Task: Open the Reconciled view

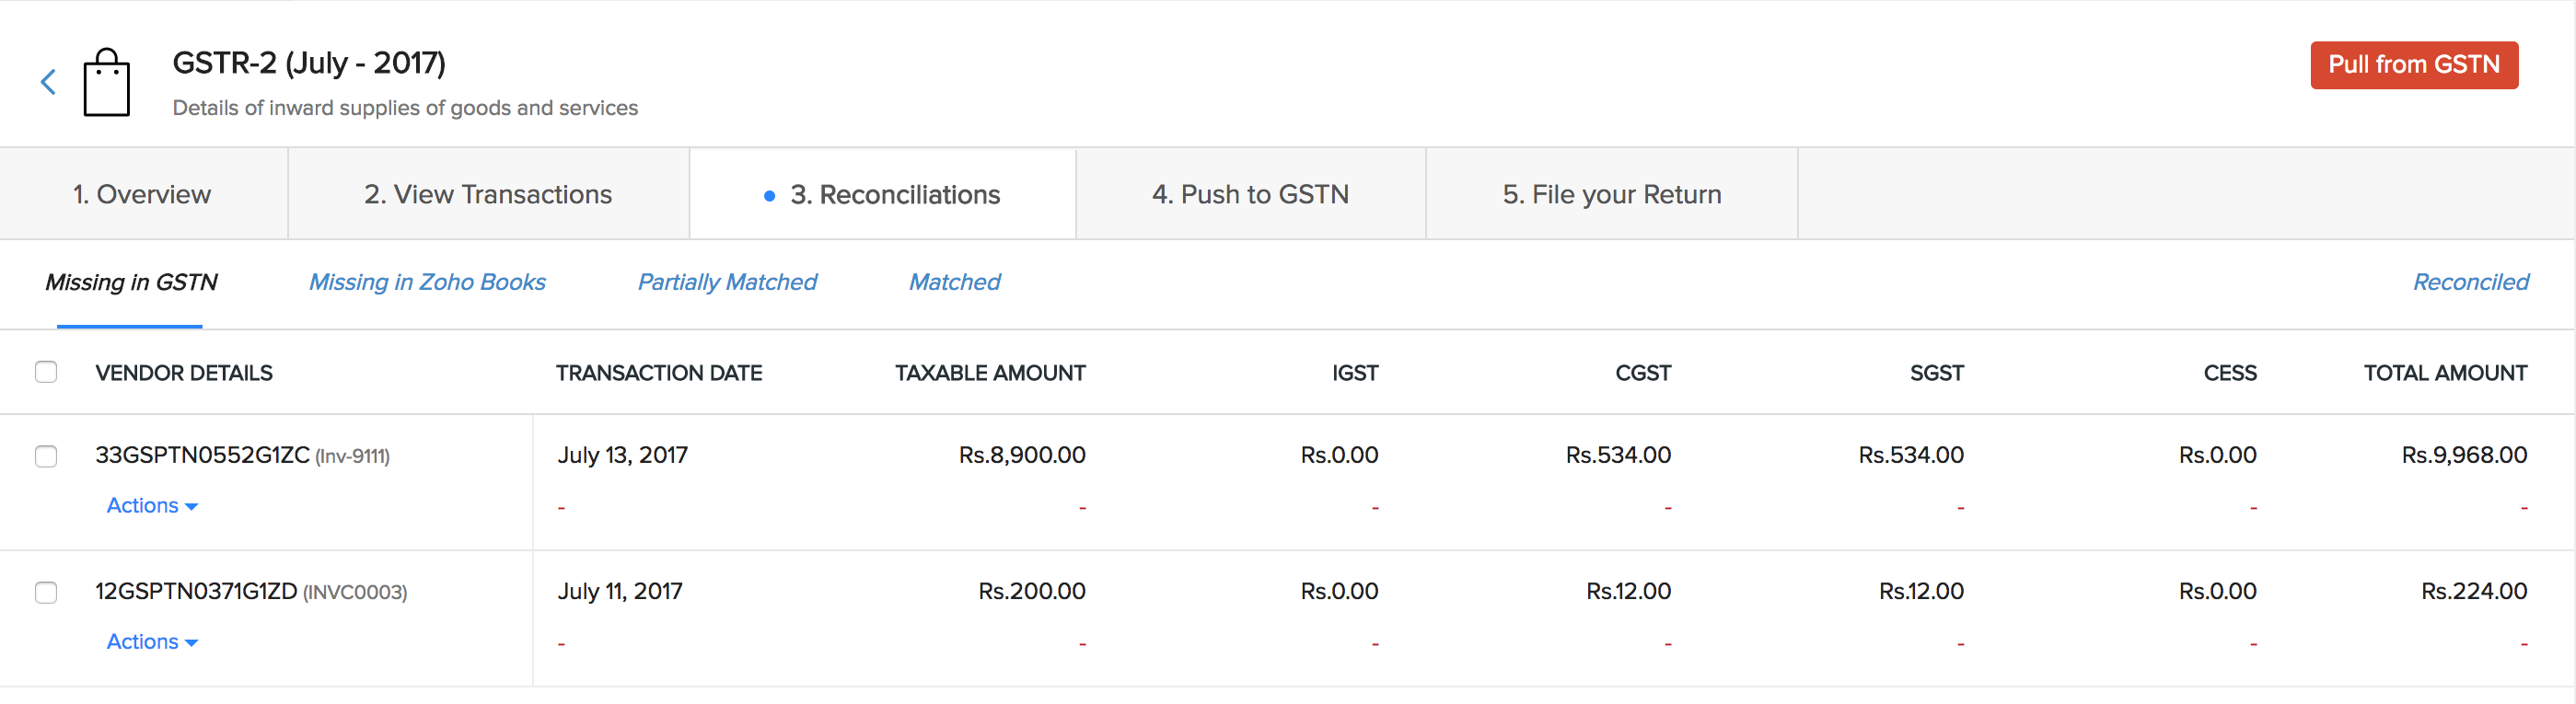Action: point(2471,282)
